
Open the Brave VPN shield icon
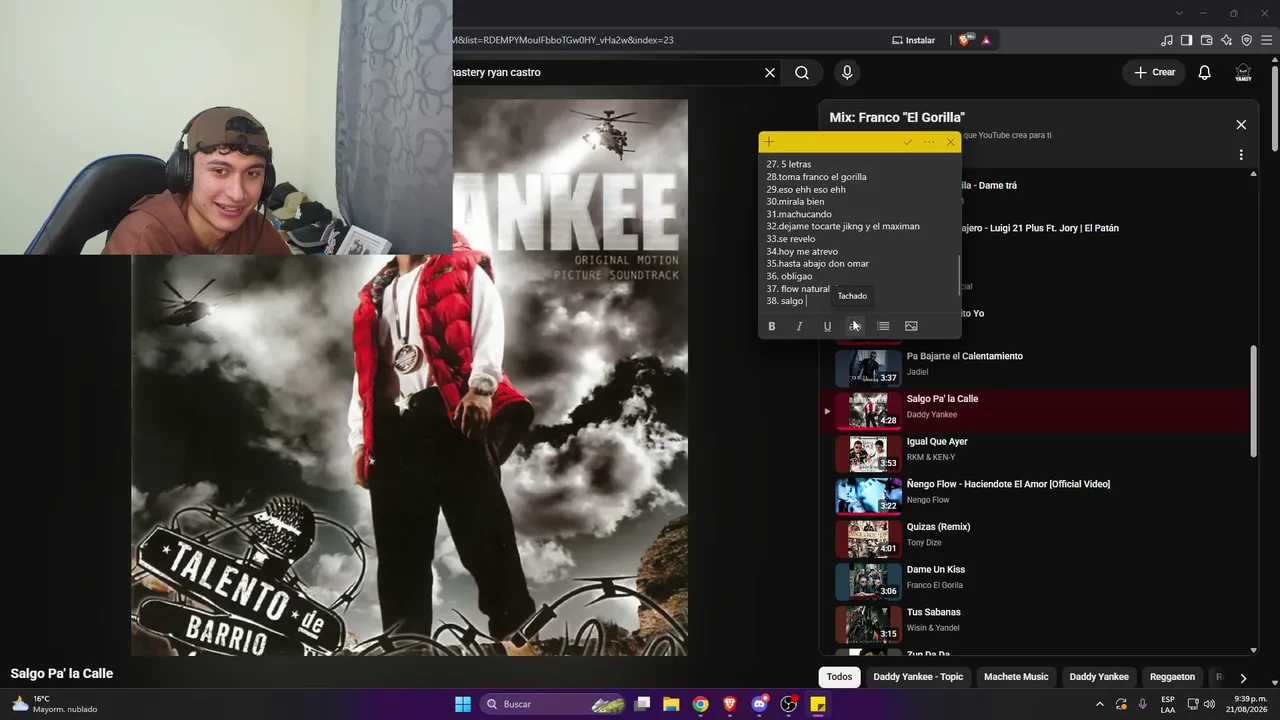pos(1247,40)
